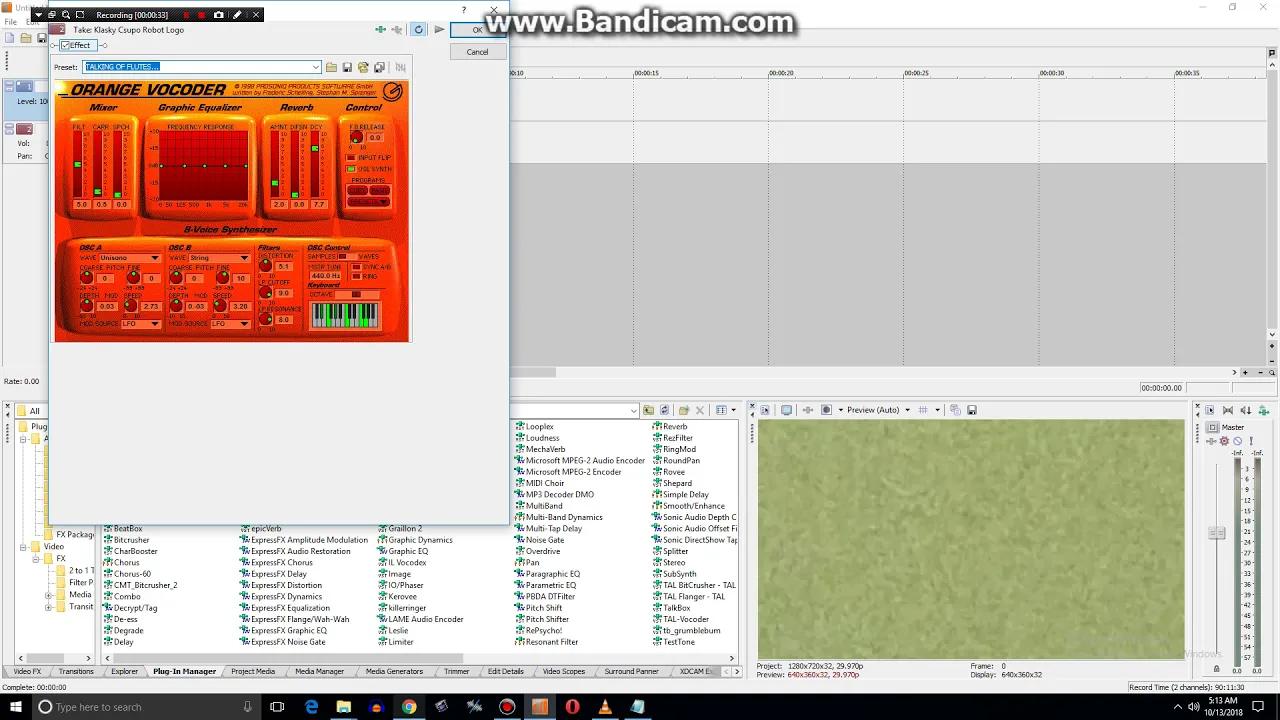Click the downmix output icon in mixer toolbar

(1228, 411)
